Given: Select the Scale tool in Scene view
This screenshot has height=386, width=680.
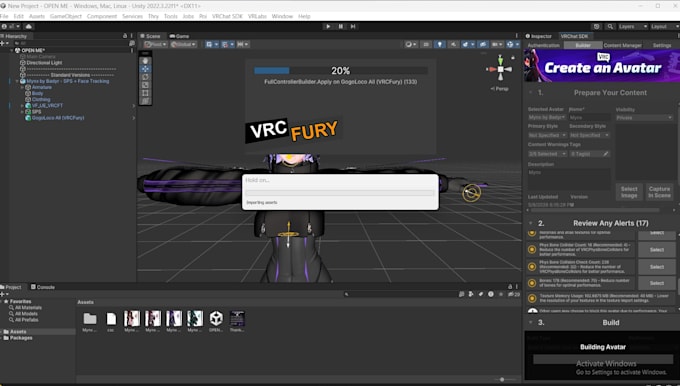Looking at the screenshot, I should [145, 85].
